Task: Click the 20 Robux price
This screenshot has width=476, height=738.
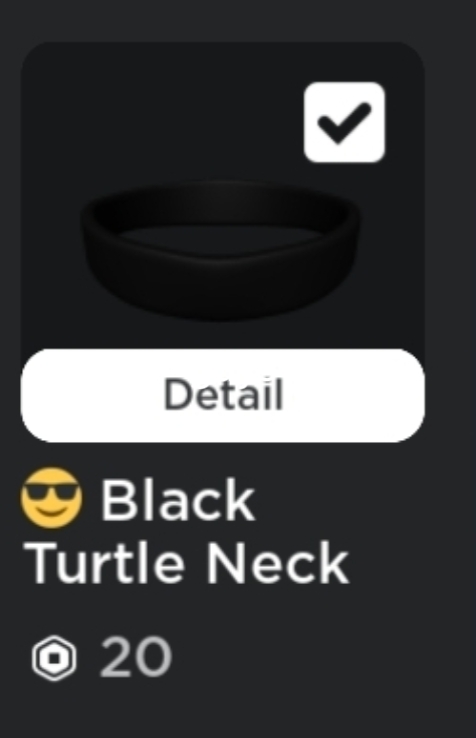Action: (x=136, y=657)
